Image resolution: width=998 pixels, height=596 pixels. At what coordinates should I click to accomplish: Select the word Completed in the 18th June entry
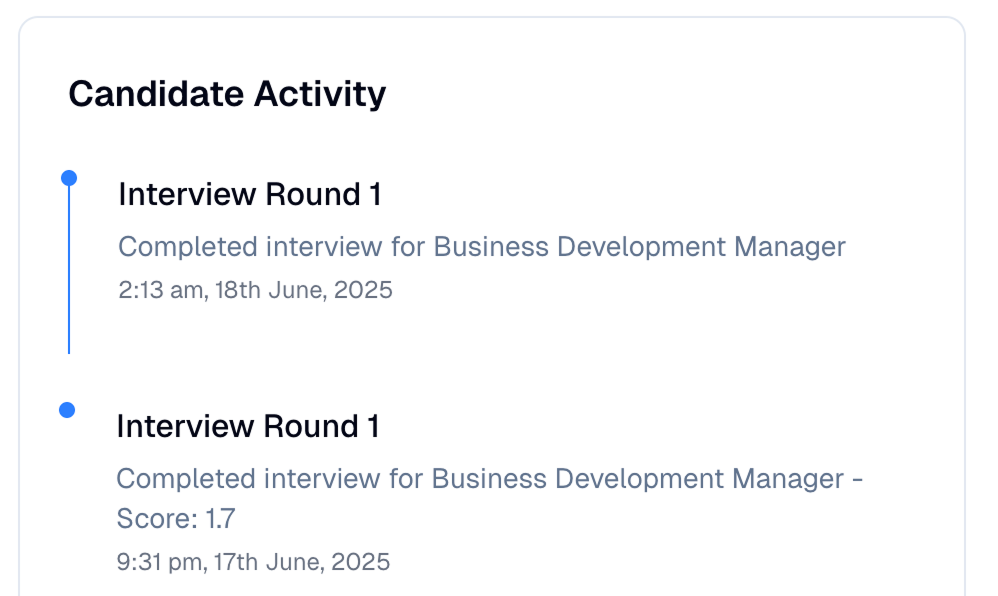pyautogui.click(x=188, y=247)
